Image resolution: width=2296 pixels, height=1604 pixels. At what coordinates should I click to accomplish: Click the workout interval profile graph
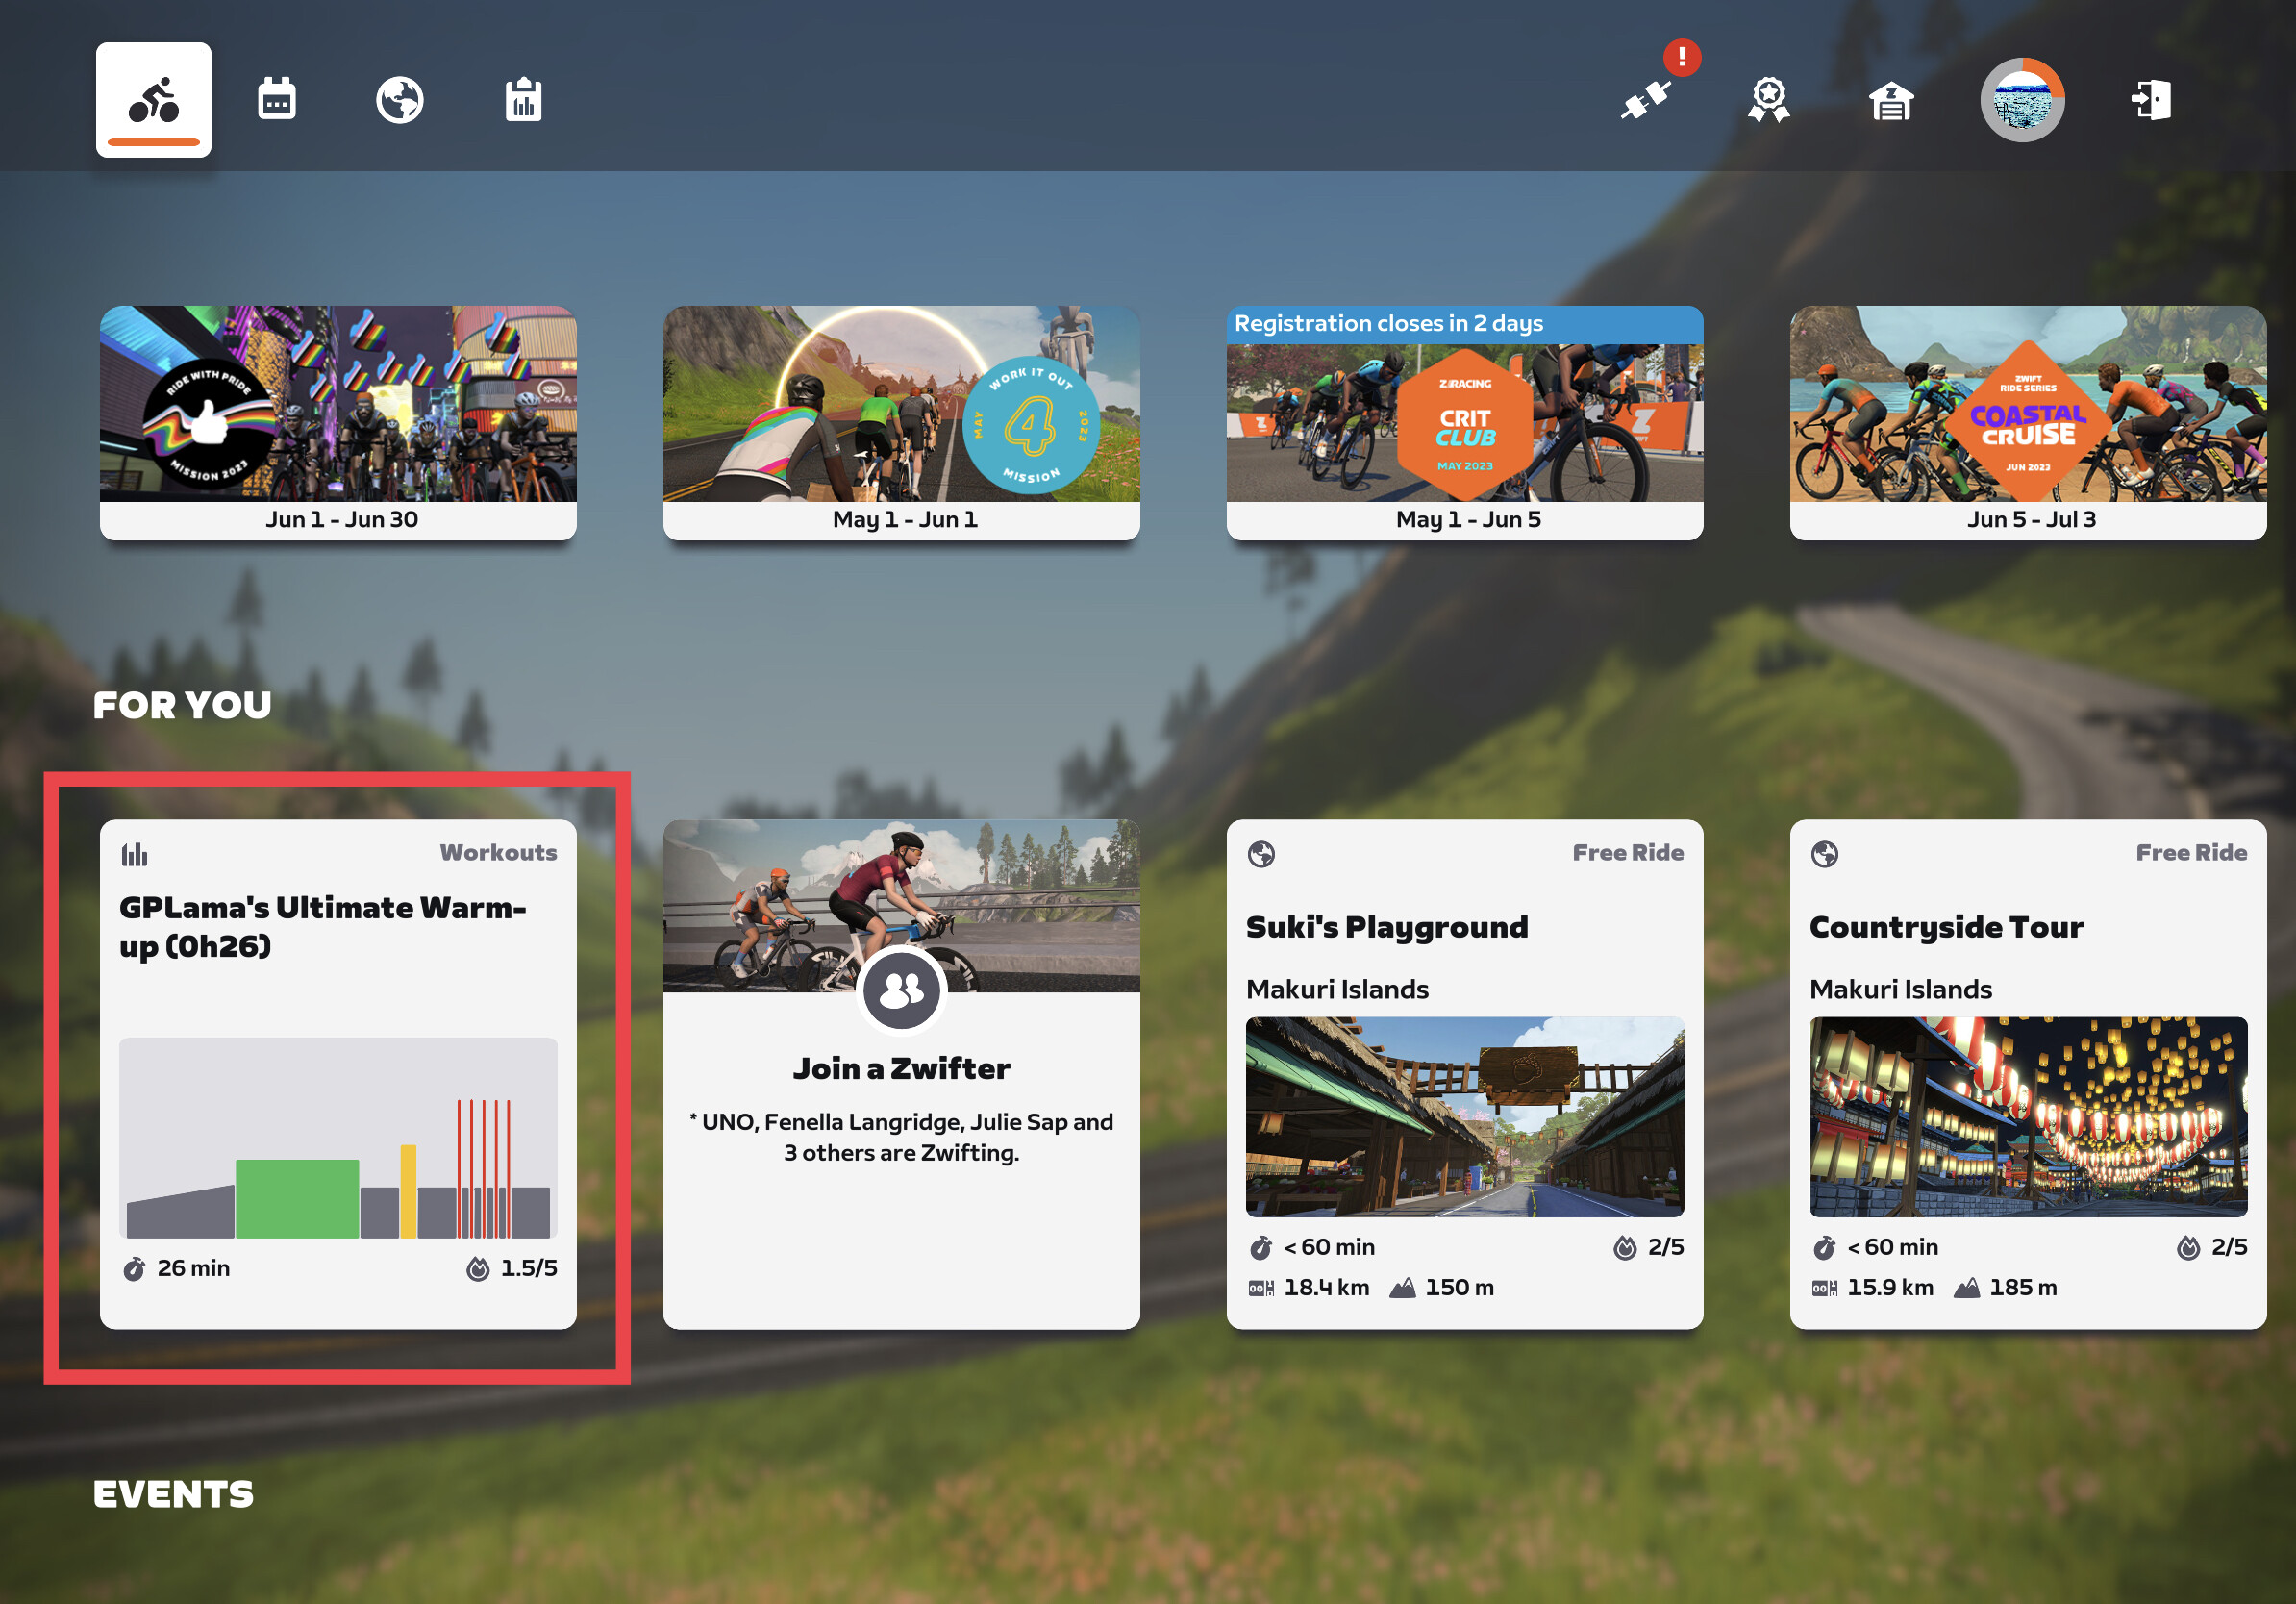(x=338, y=1137)
